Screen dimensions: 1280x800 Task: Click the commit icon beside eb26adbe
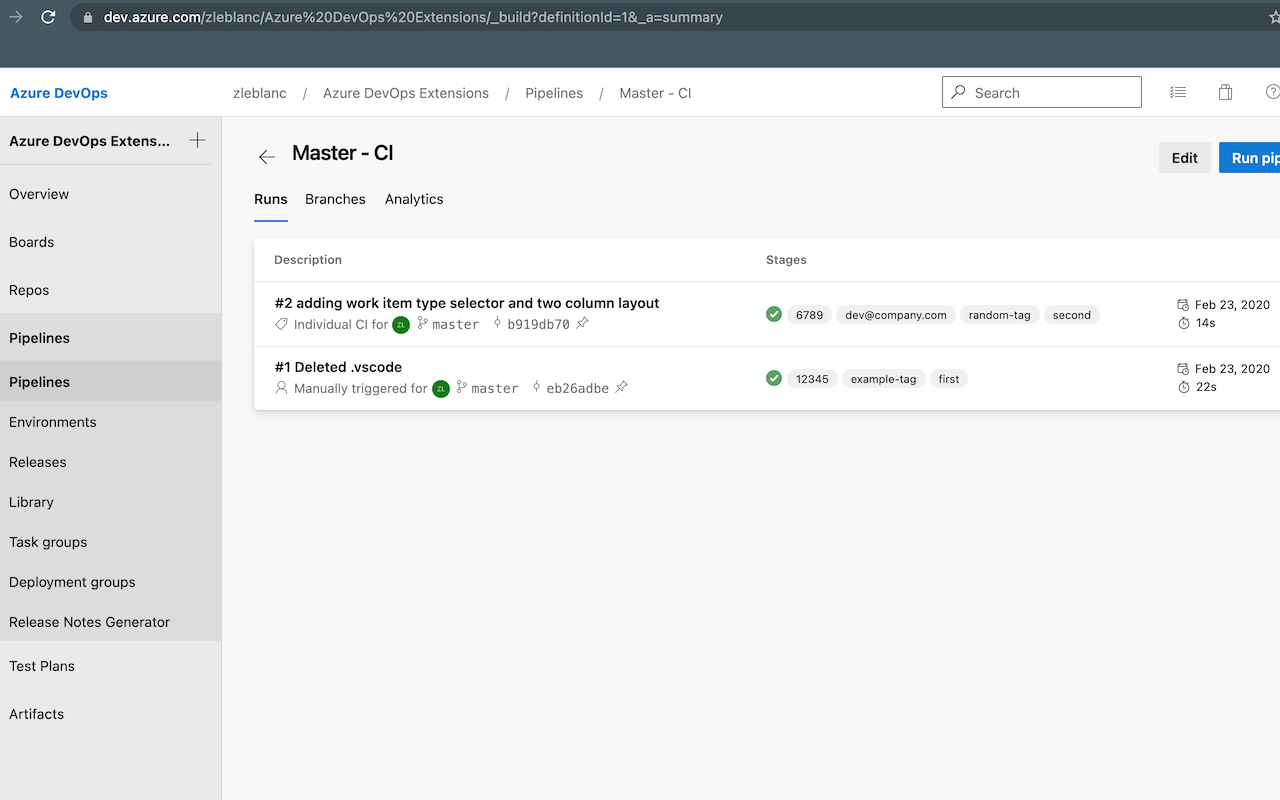[536, 388]
